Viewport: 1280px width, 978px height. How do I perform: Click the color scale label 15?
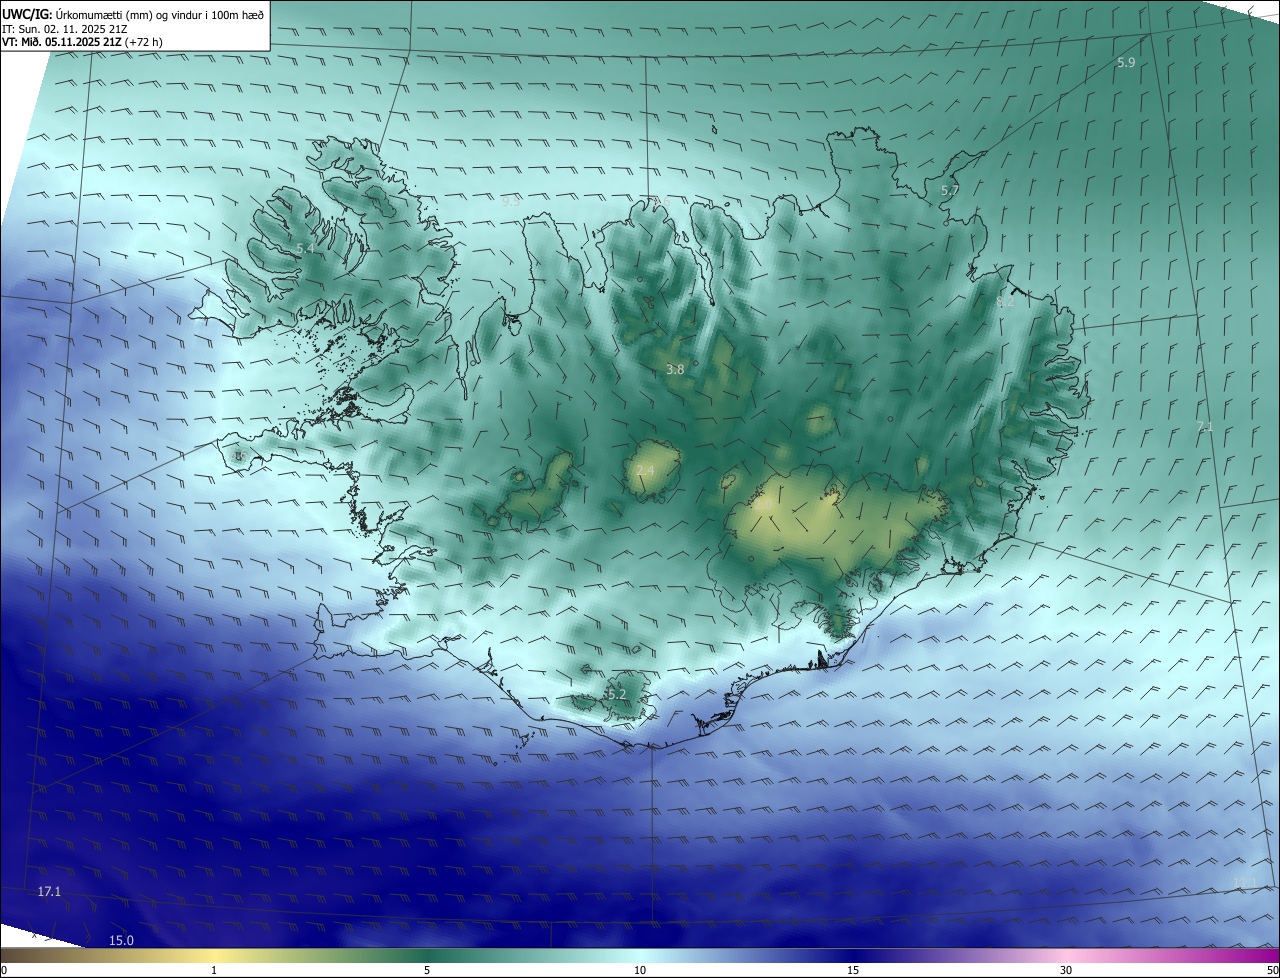click(853, 970)
